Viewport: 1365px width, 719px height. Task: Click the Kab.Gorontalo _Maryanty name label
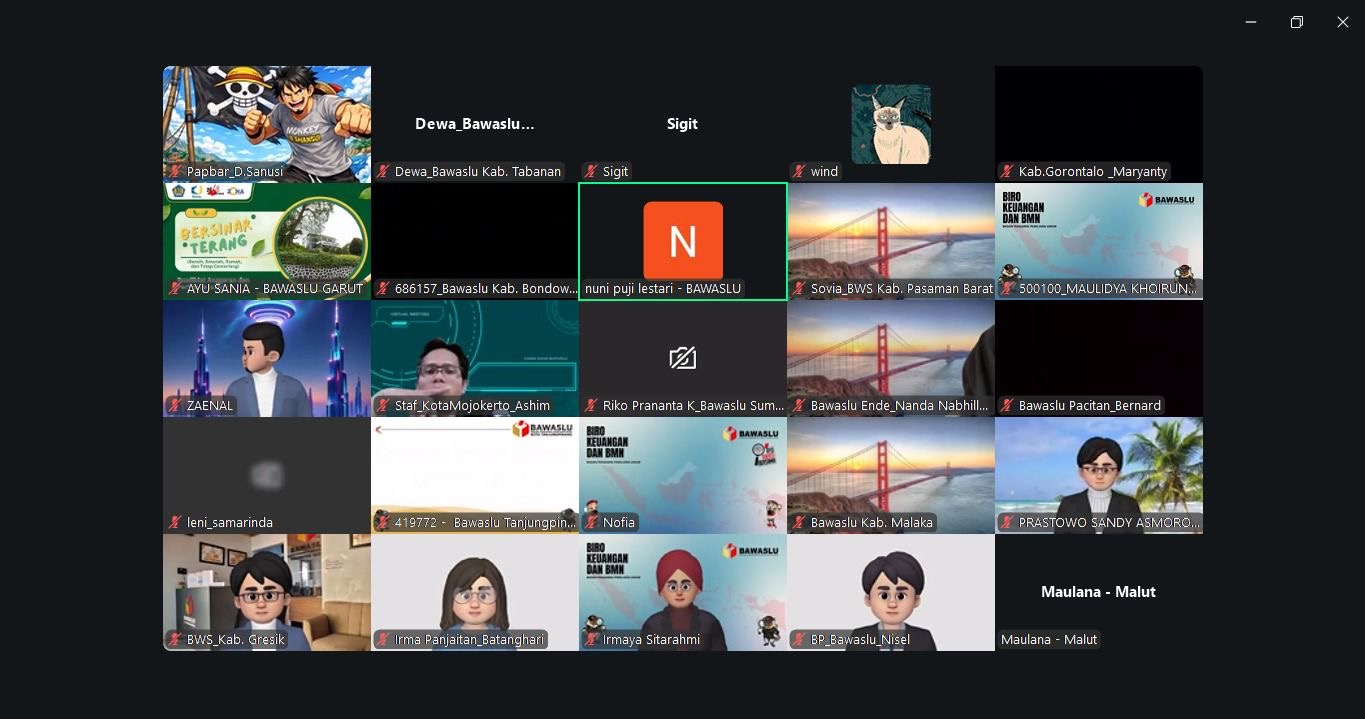tap(1092, 172)
